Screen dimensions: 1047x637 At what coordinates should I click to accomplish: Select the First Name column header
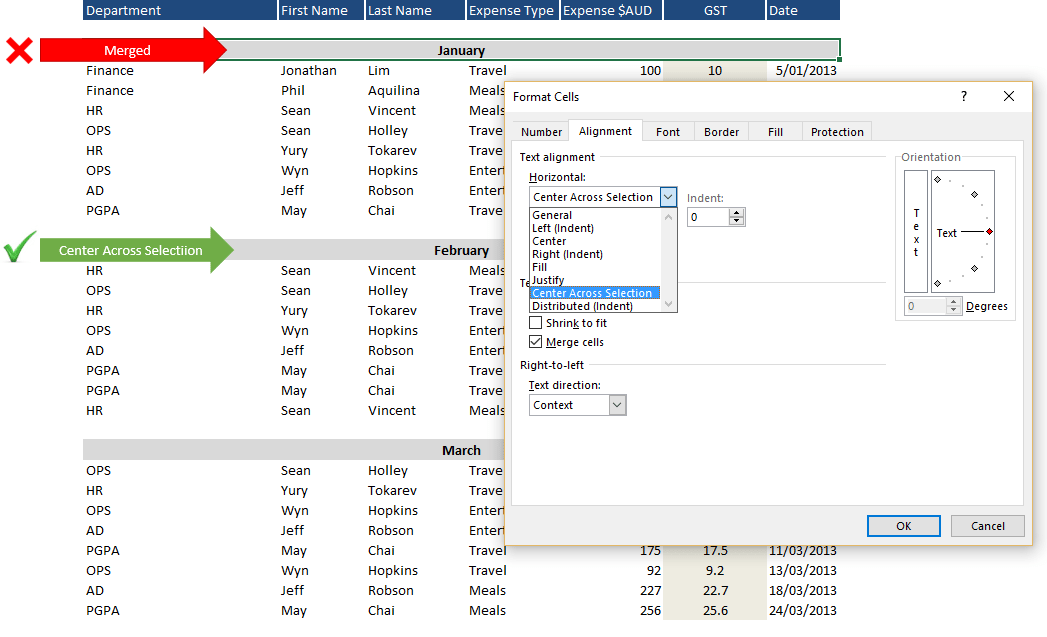click(x=321, y=10)
